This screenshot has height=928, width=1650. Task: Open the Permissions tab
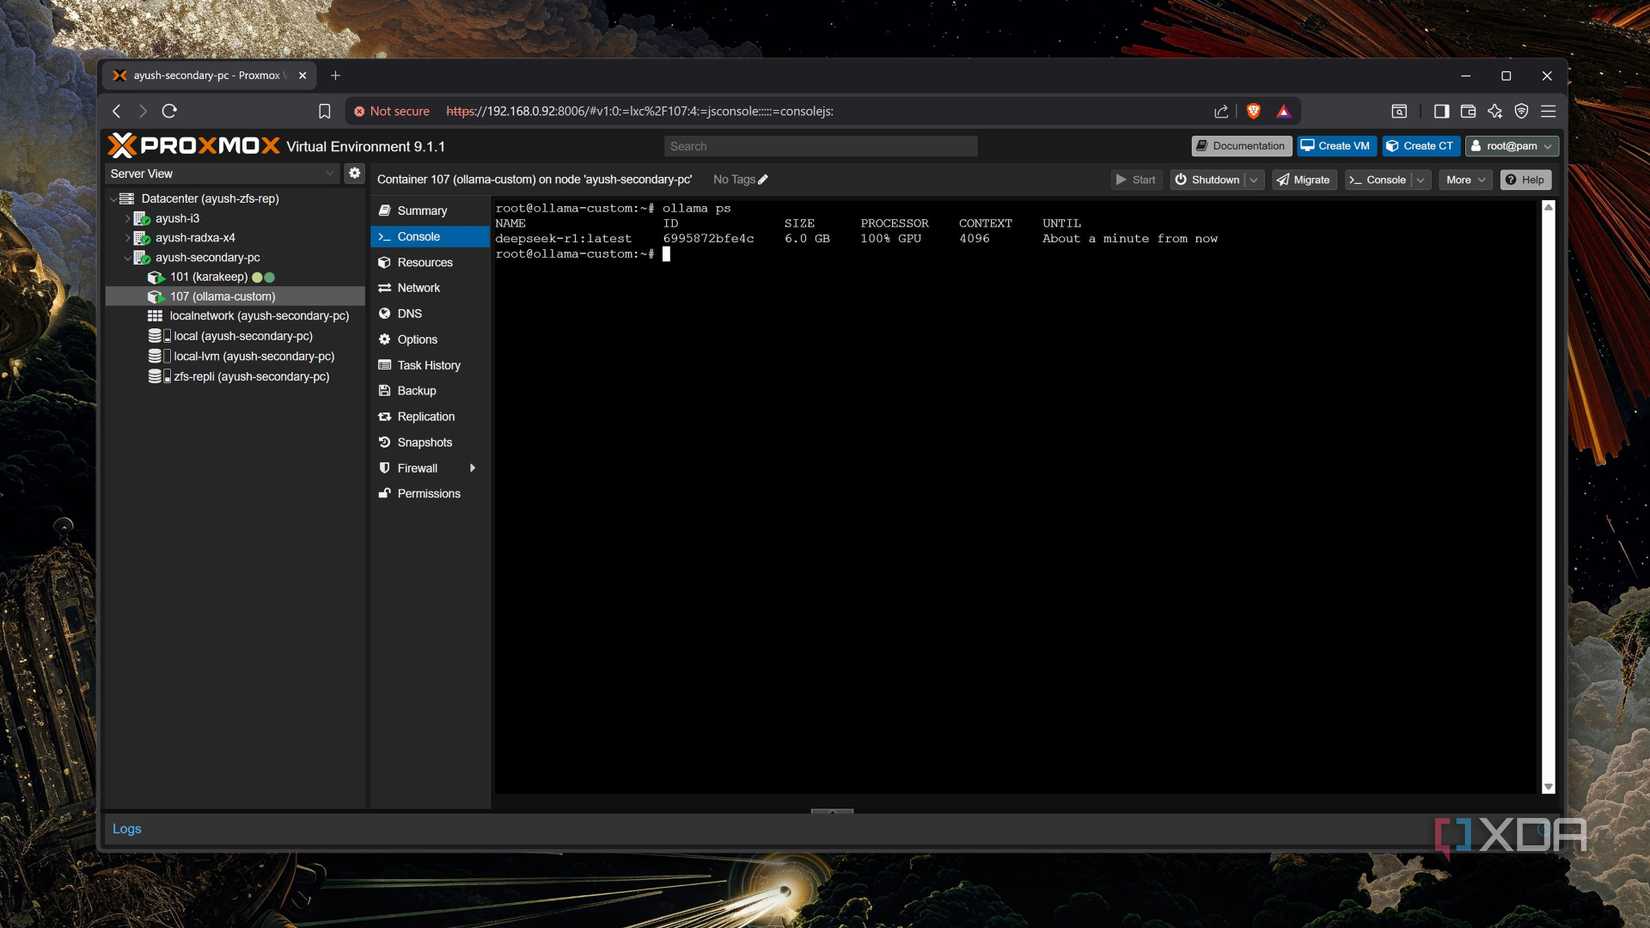point(430,494)
